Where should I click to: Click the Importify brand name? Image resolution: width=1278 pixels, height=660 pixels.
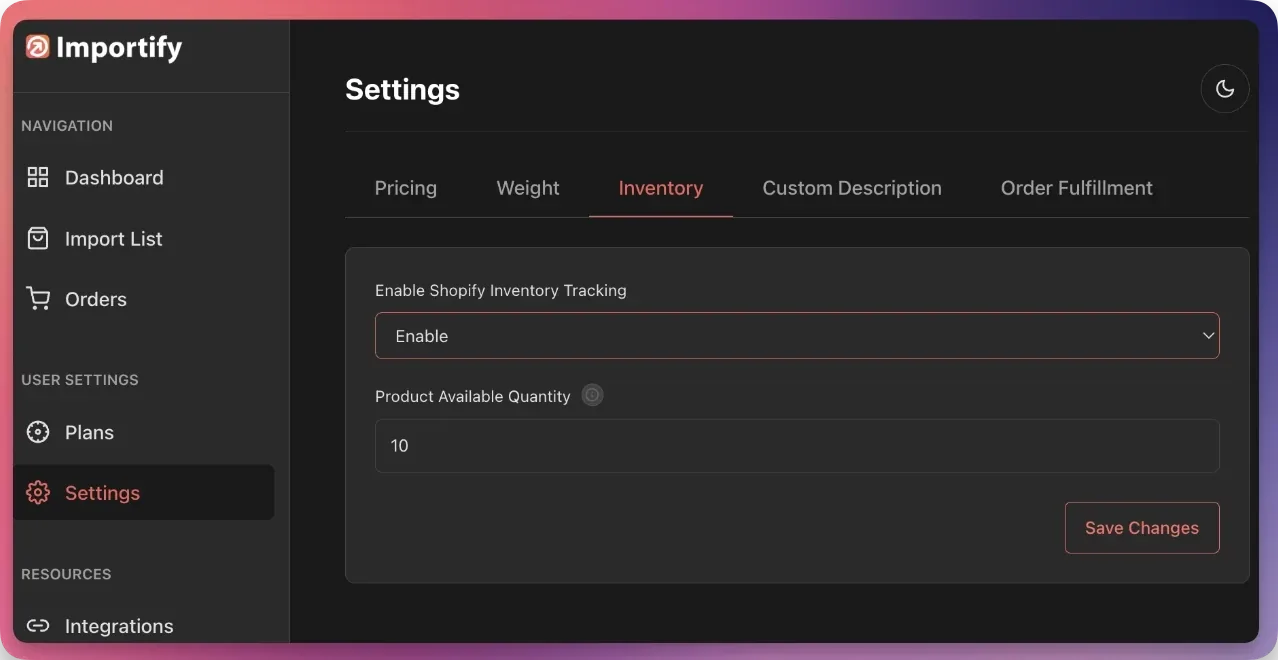(x=119, y=47)
